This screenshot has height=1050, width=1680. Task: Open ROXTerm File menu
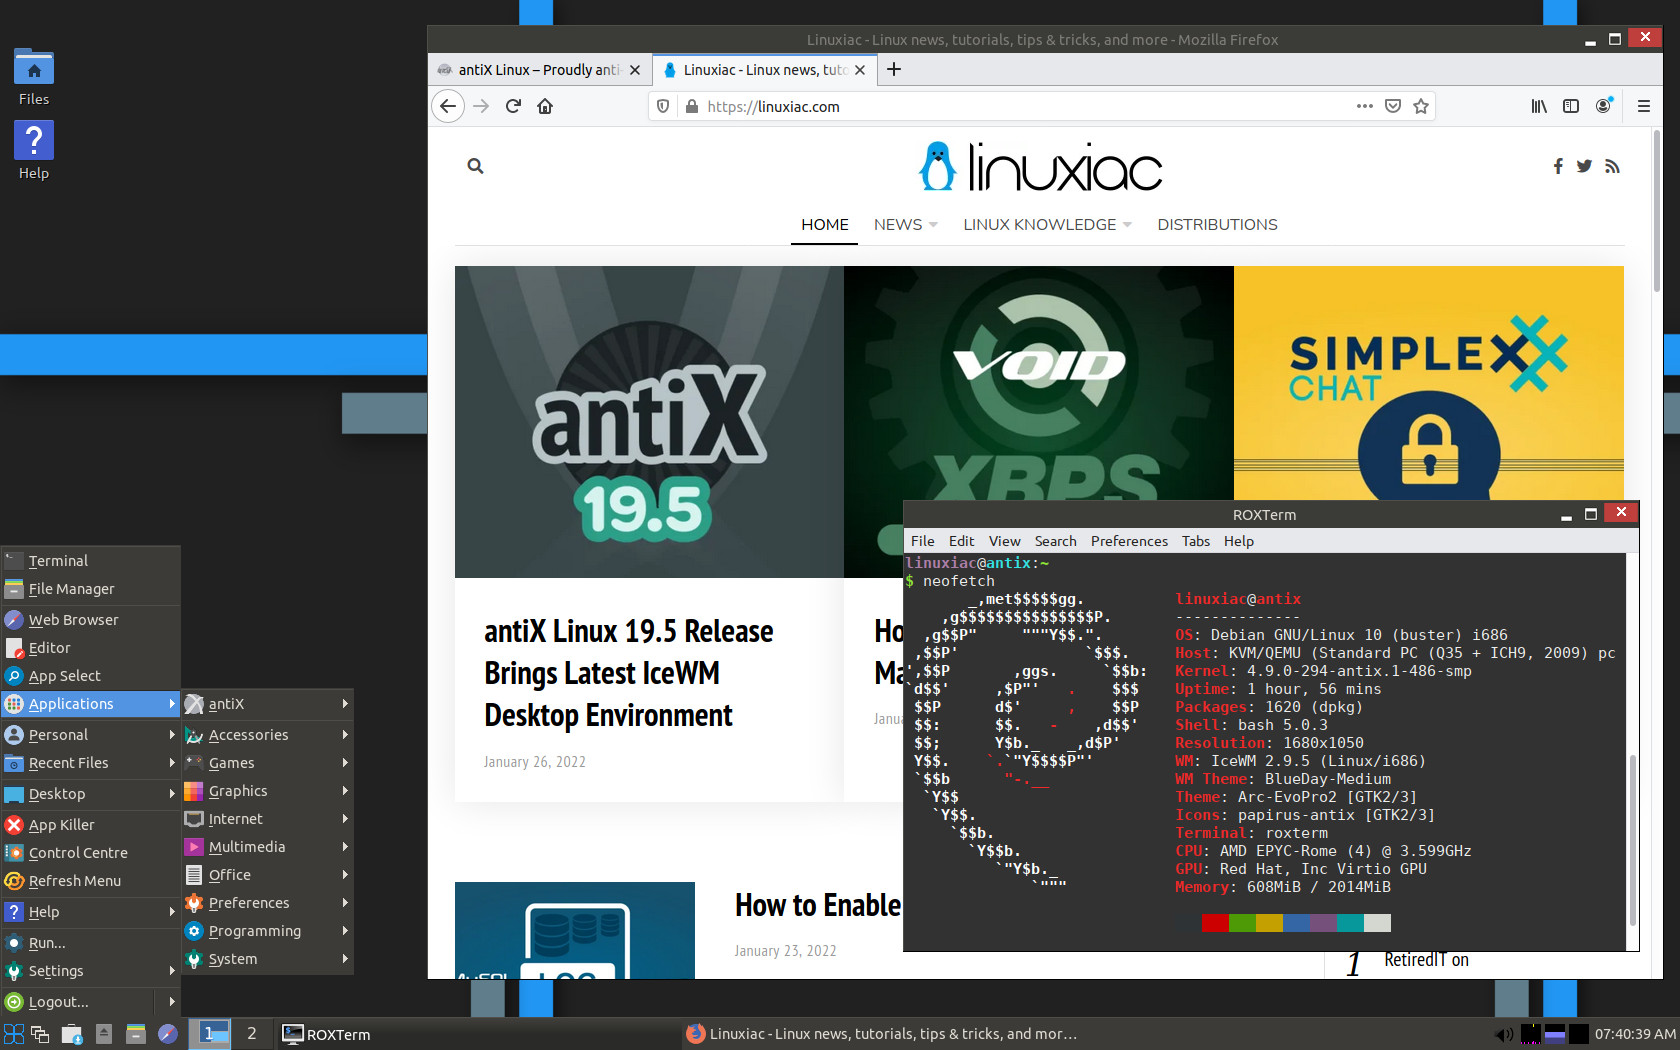pos(922,541)
